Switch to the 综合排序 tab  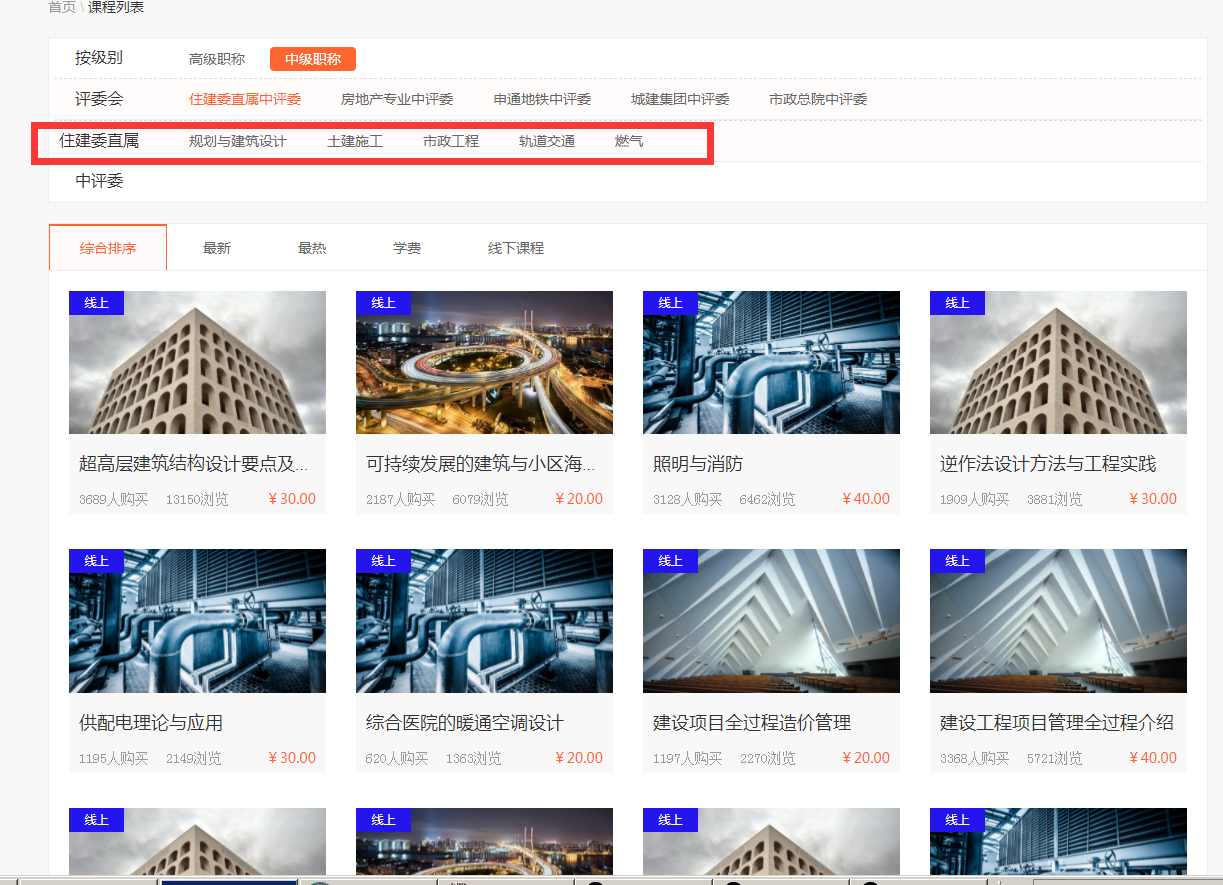pos(108,248)
